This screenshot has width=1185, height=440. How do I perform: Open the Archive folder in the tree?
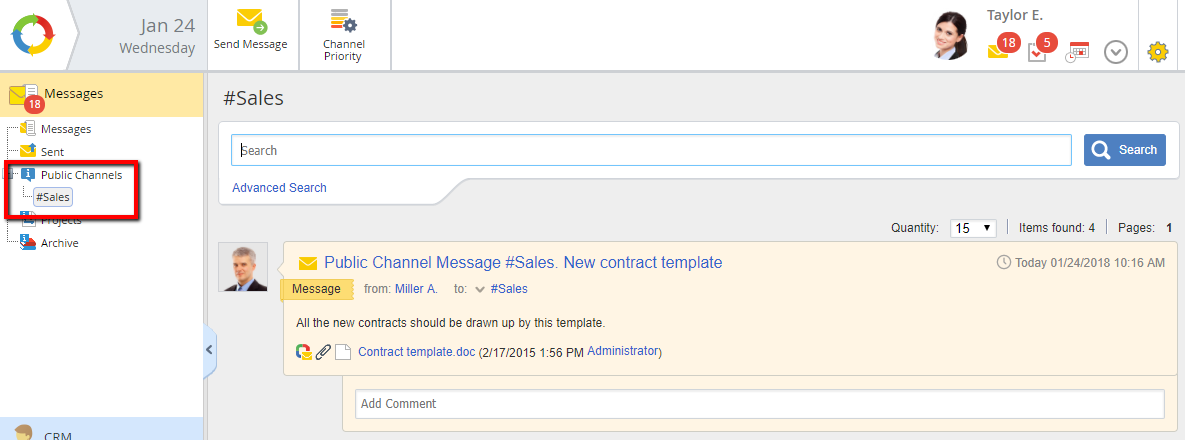point(59,243)
